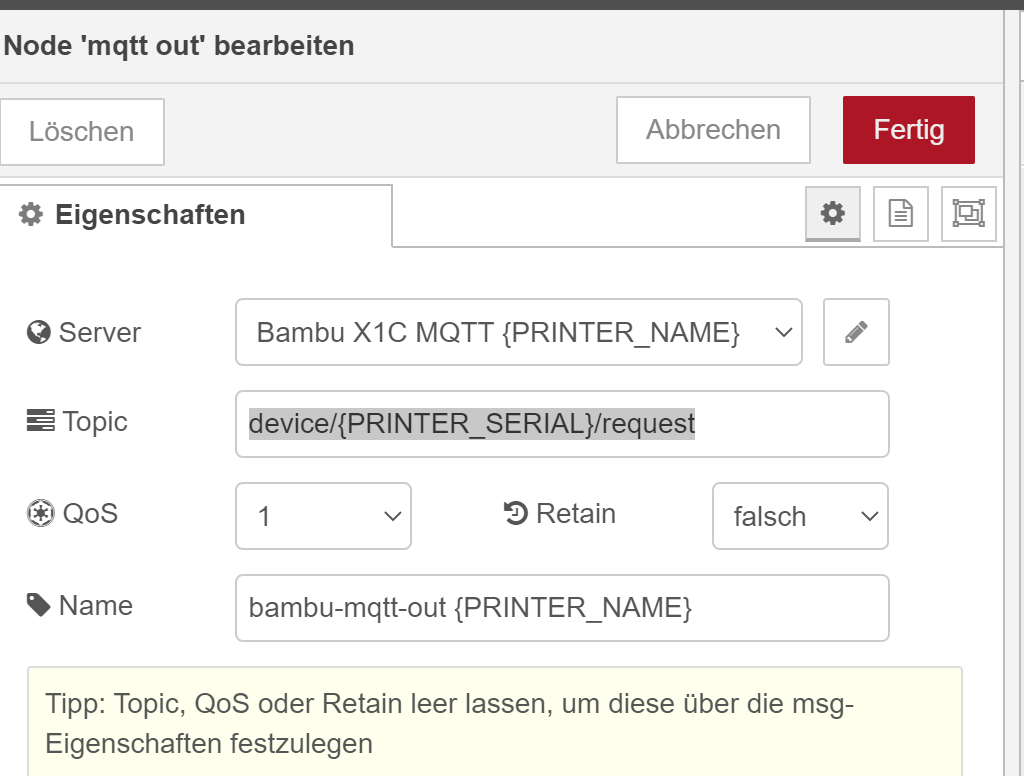This screenshot has width=1024, height=776.
Task: Cancel editing with the Abbrechen button
Action: click(x=713, y=130)
